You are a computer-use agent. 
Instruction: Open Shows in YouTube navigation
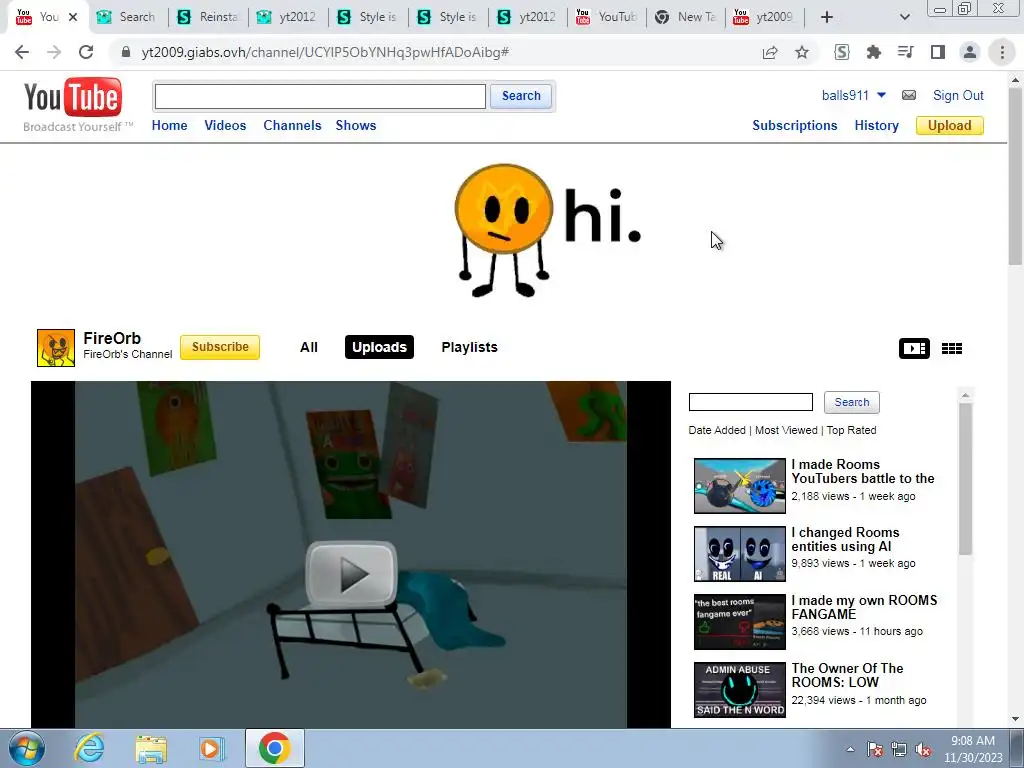(x=356, y=125)
